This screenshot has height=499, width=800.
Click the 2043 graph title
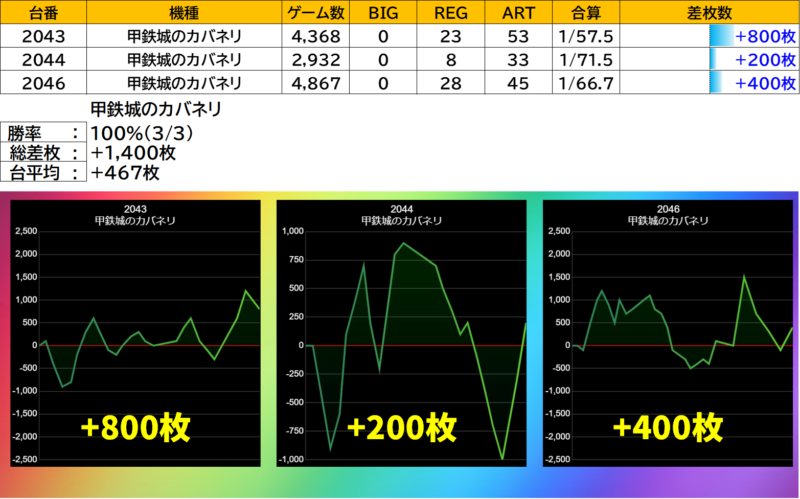coord(135,215)
